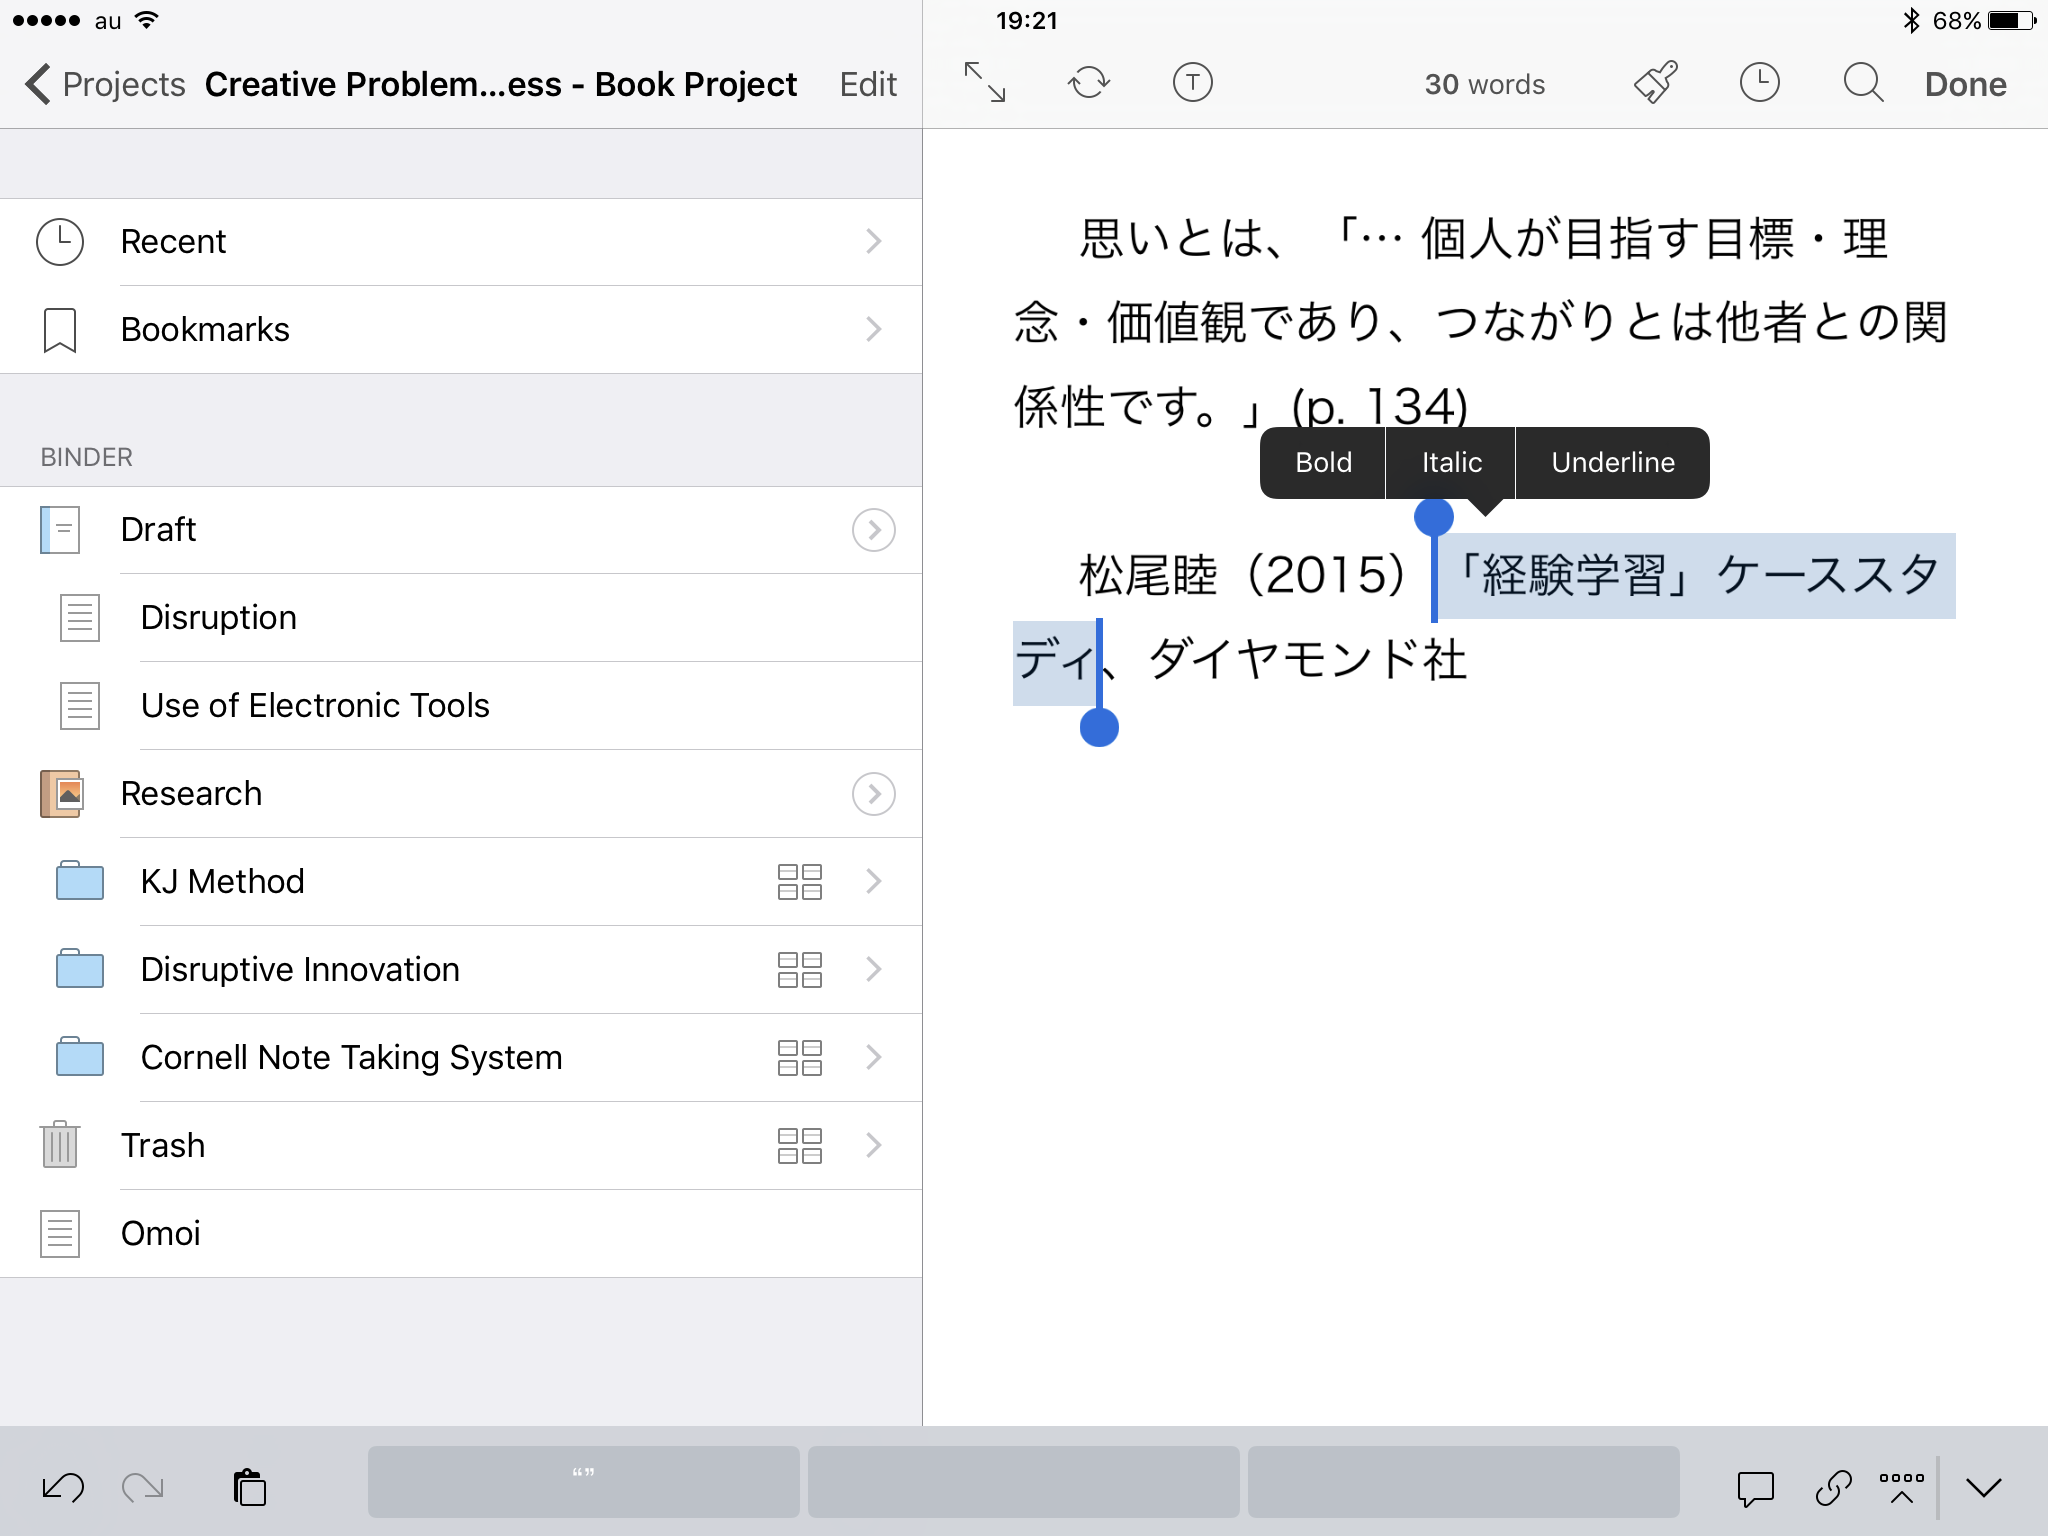This screenshot has height=1536, width=2048.
Task: Tap the quotation mark key in keyboard row
Action: point(583,1482)
